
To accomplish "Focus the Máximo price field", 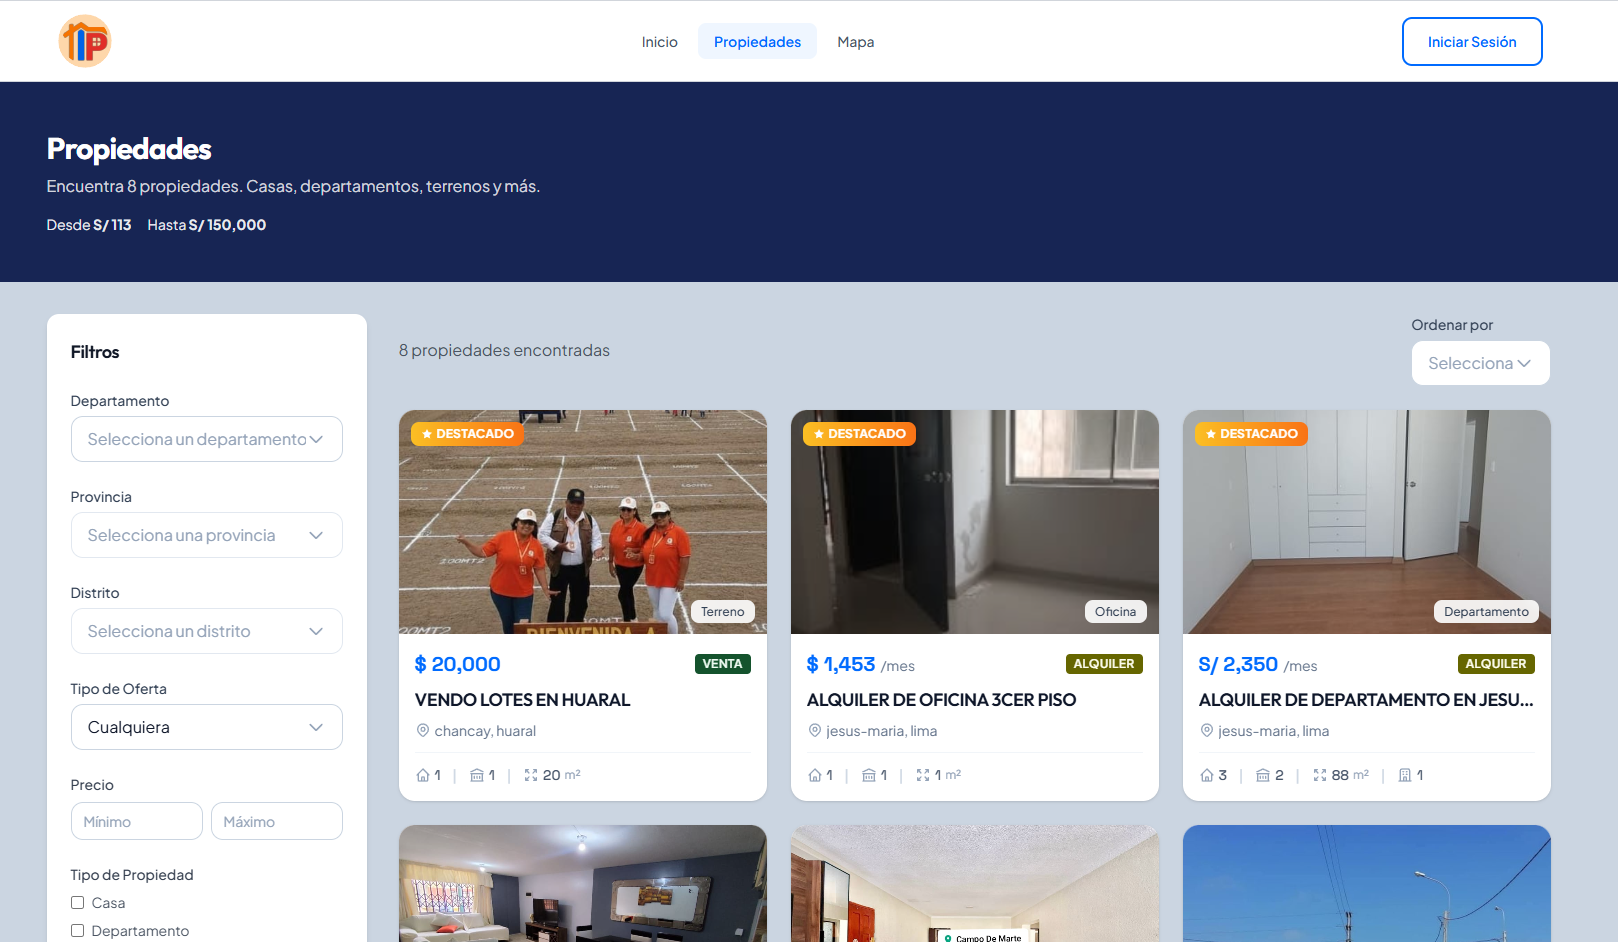I will [x=277, y=821].
